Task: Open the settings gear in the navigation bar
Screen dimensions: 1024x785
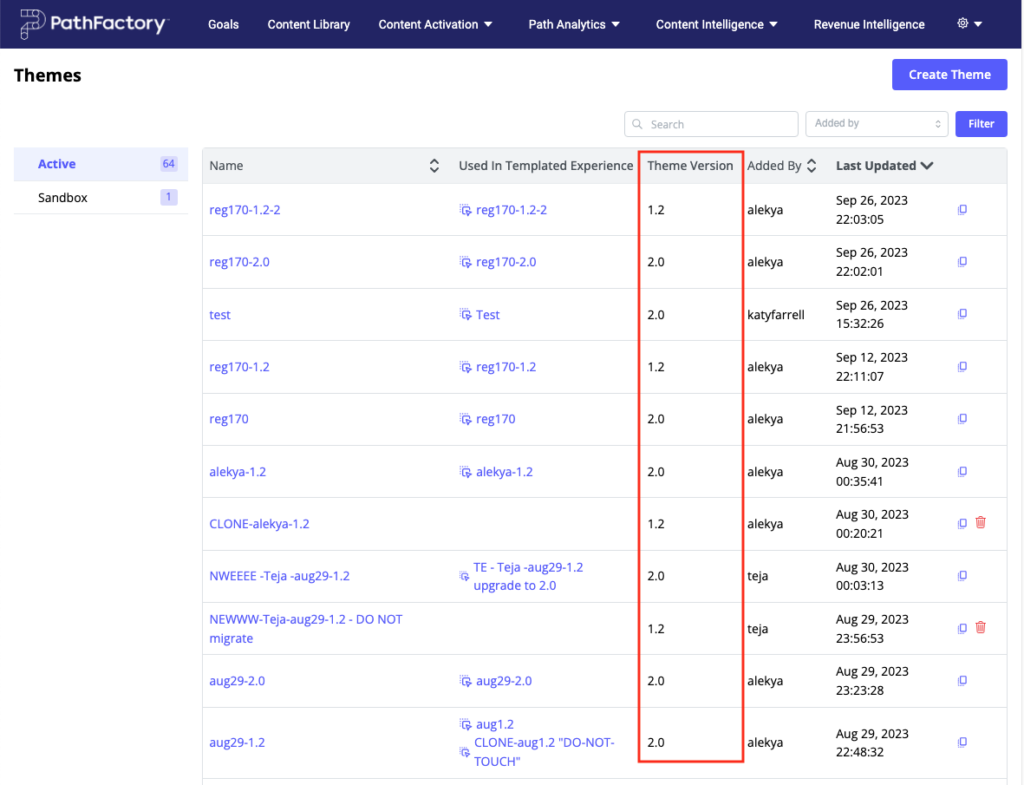Action: tap(962, 24)
